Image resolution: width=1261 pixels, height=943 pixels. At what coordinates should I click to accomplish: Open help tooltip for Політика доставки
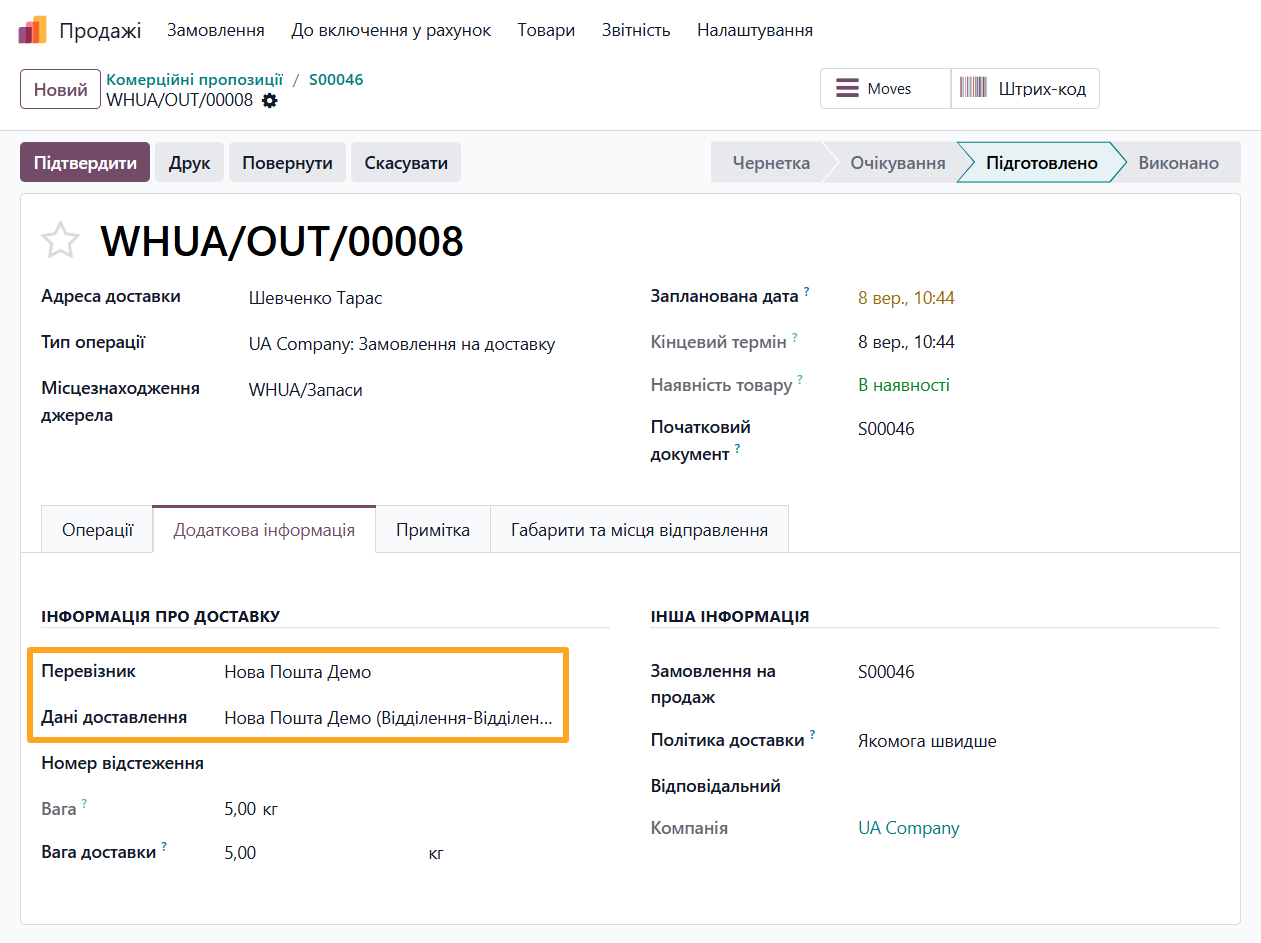812,736
